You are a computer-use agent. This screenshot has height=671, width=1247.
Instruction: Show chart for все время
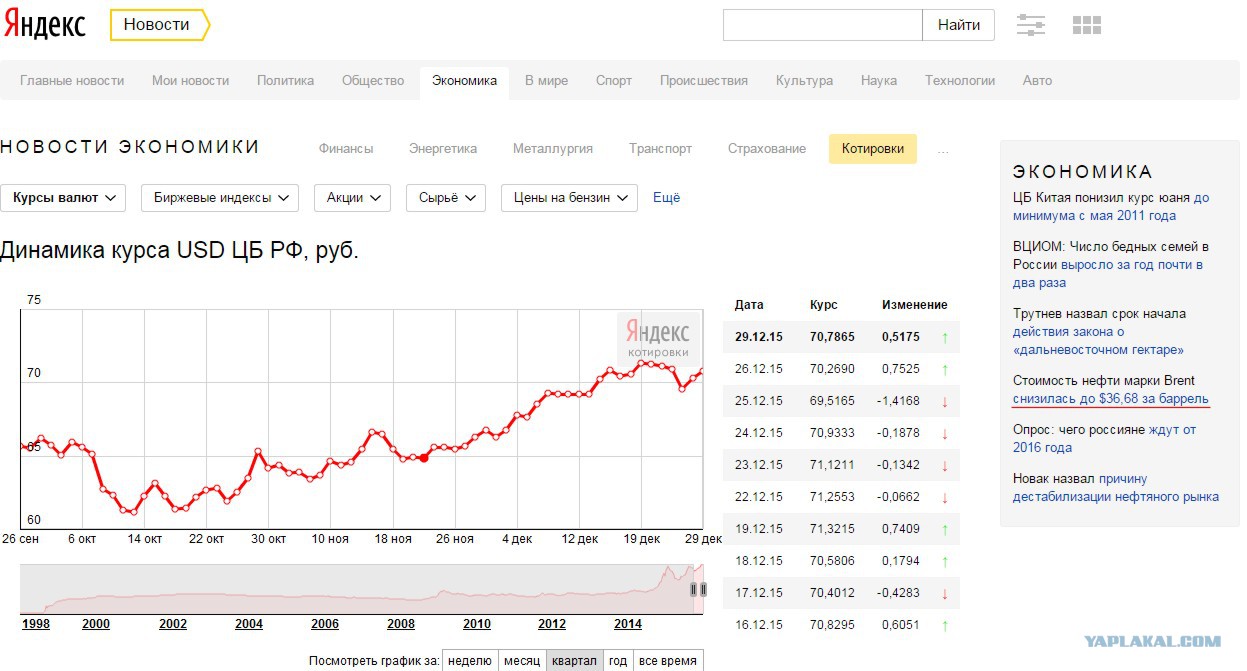668,661
